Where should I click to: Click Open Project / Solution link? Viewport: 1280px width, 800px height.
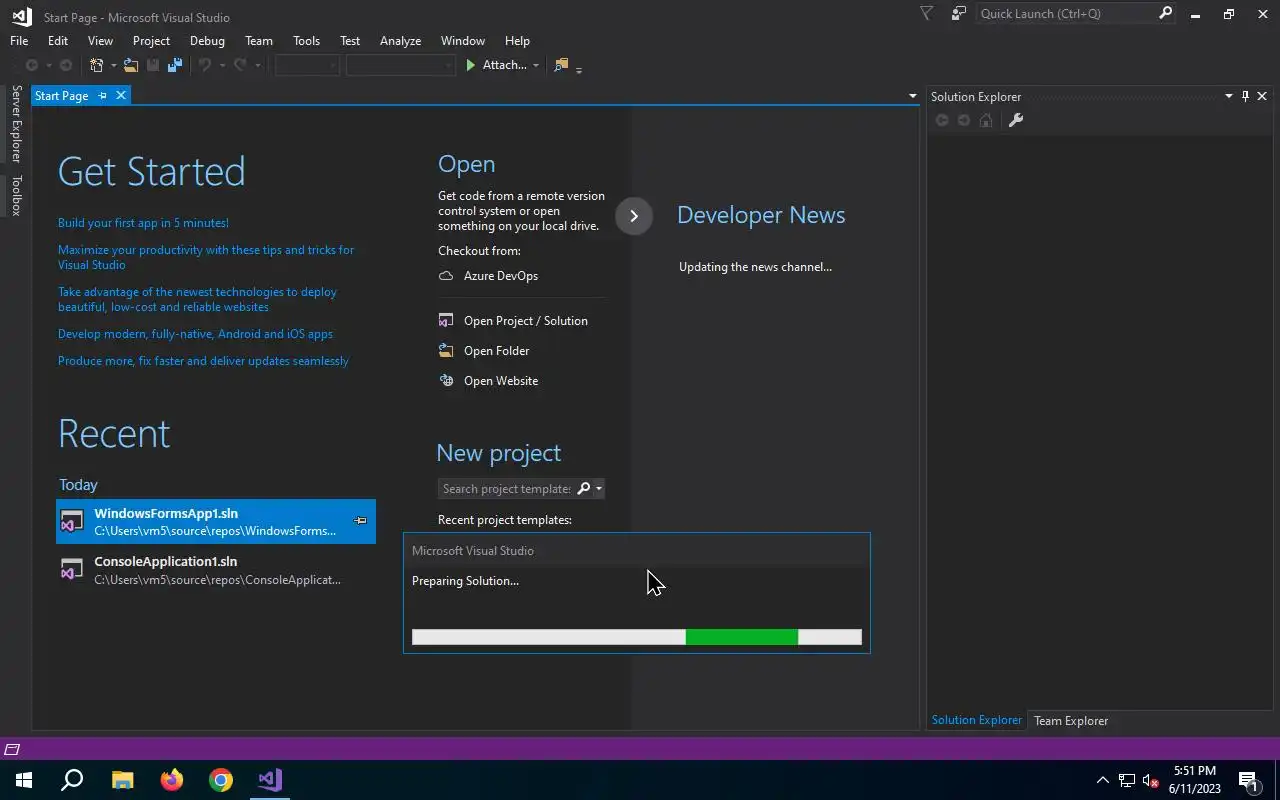526,321
